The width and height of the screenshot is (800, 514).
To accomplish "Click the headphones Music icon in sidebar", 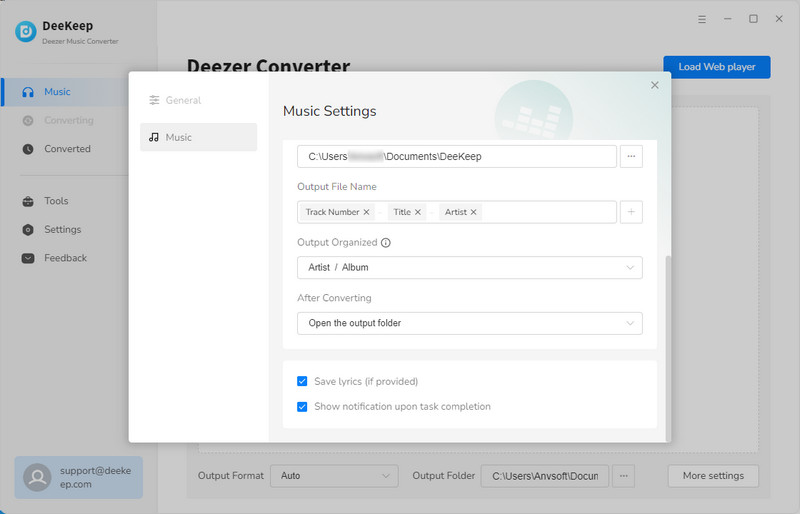I will coord(28,92).
